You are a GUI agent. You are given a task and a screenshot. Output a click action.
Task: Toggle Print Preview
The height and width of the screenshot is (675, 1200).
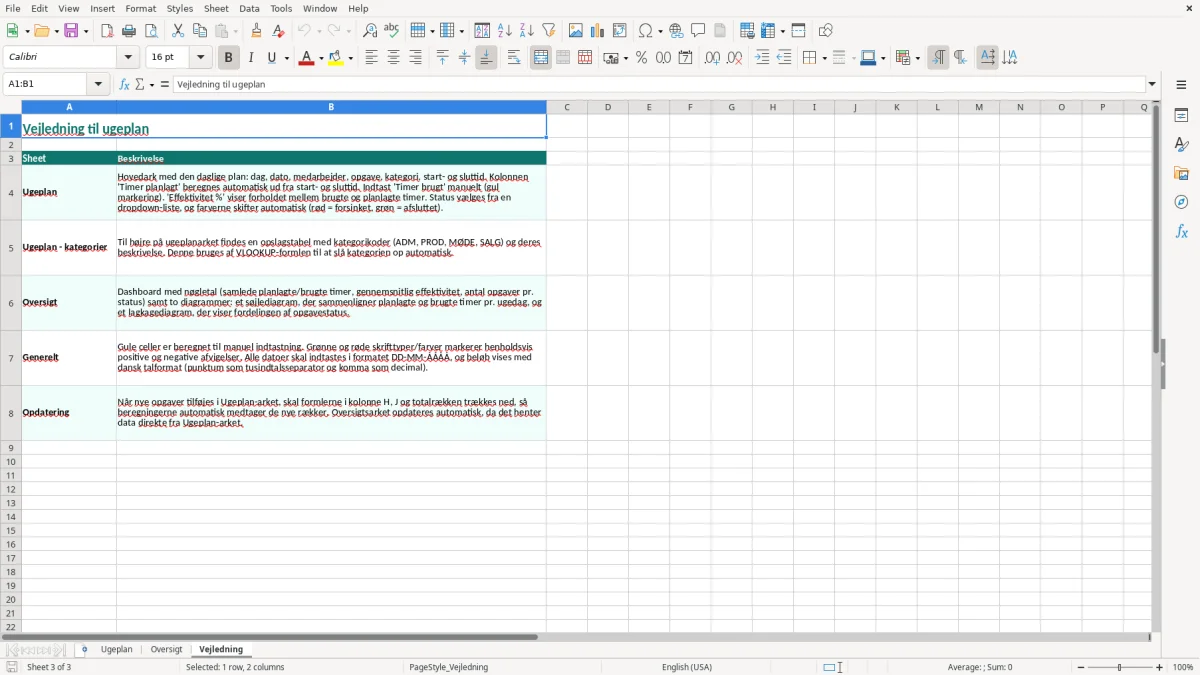pos(151,31)
